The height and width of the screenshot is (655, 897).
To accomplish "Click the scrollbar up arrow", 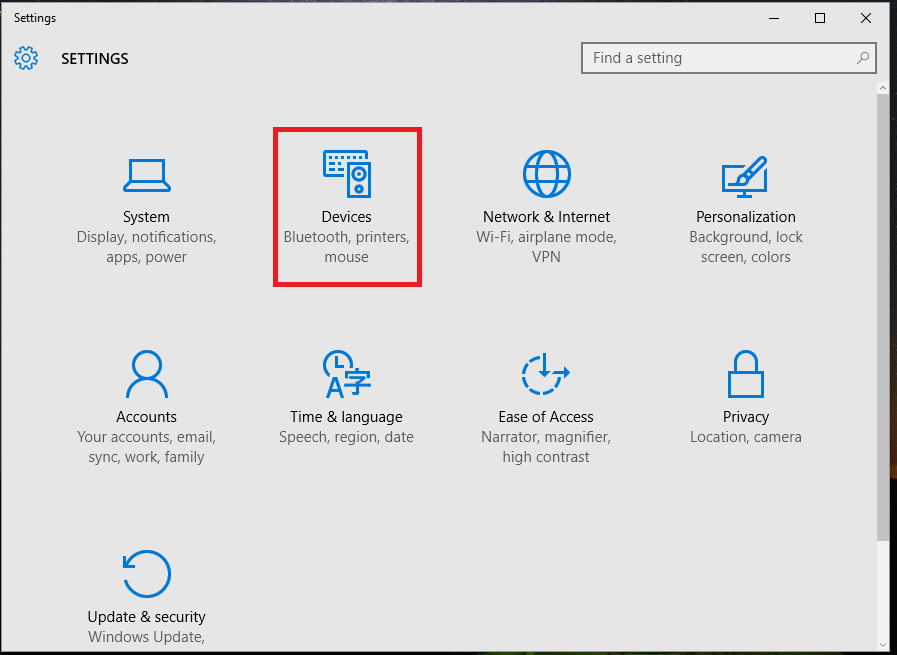I will (x=883, y=88).
